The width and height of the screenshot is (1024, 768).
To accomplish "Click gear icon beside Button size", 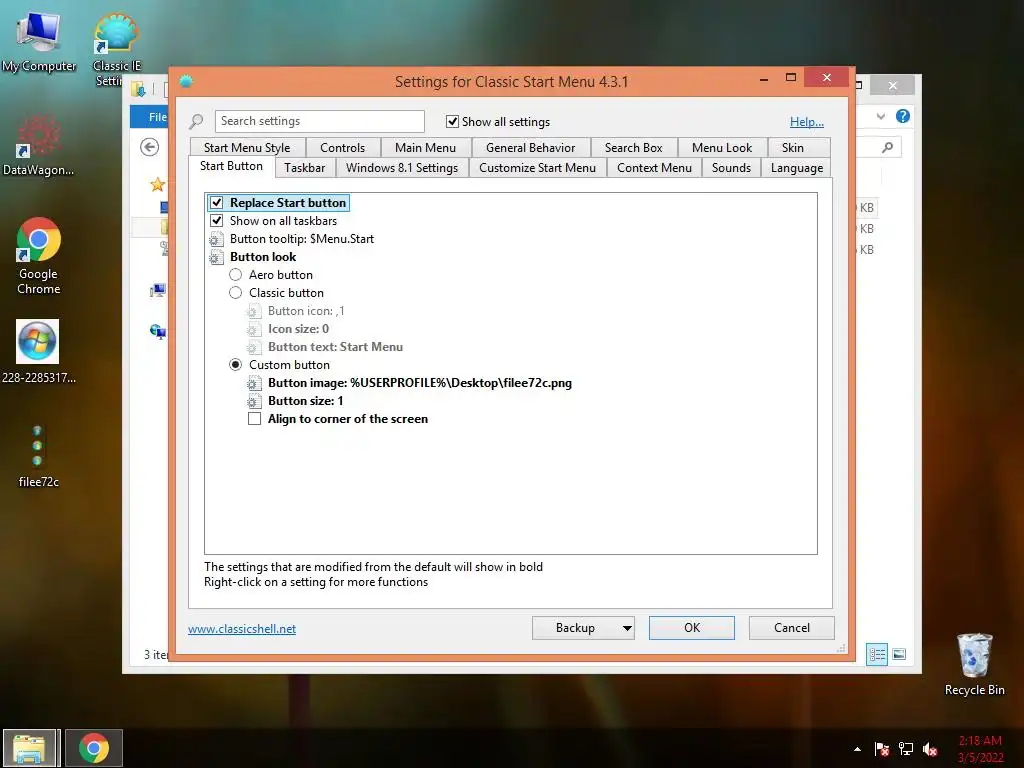I will pos(254,401).
